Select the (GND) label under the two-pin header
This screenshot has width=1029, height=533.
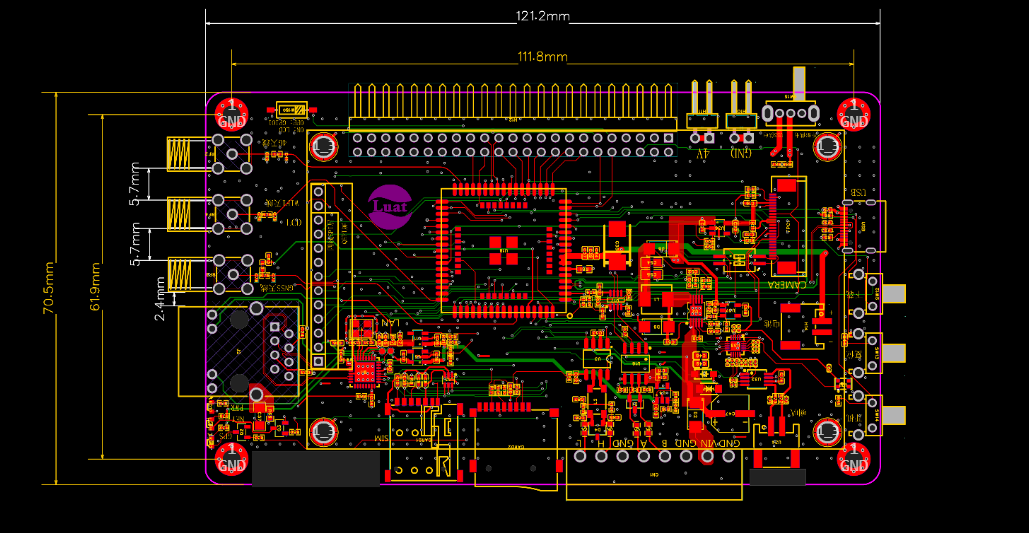point(741,153)
